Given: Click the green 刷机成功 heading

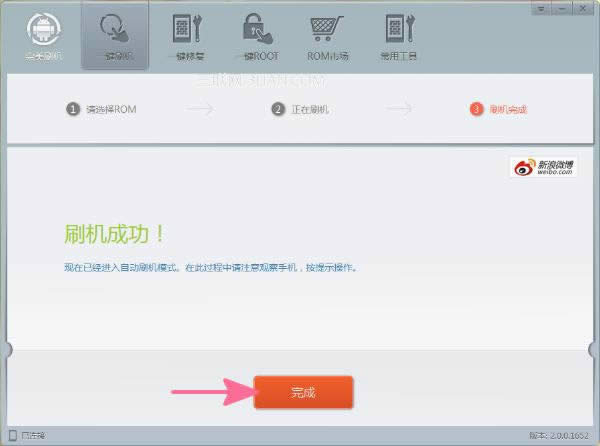Looking at the screenshot, I should (x=112, y=235).
